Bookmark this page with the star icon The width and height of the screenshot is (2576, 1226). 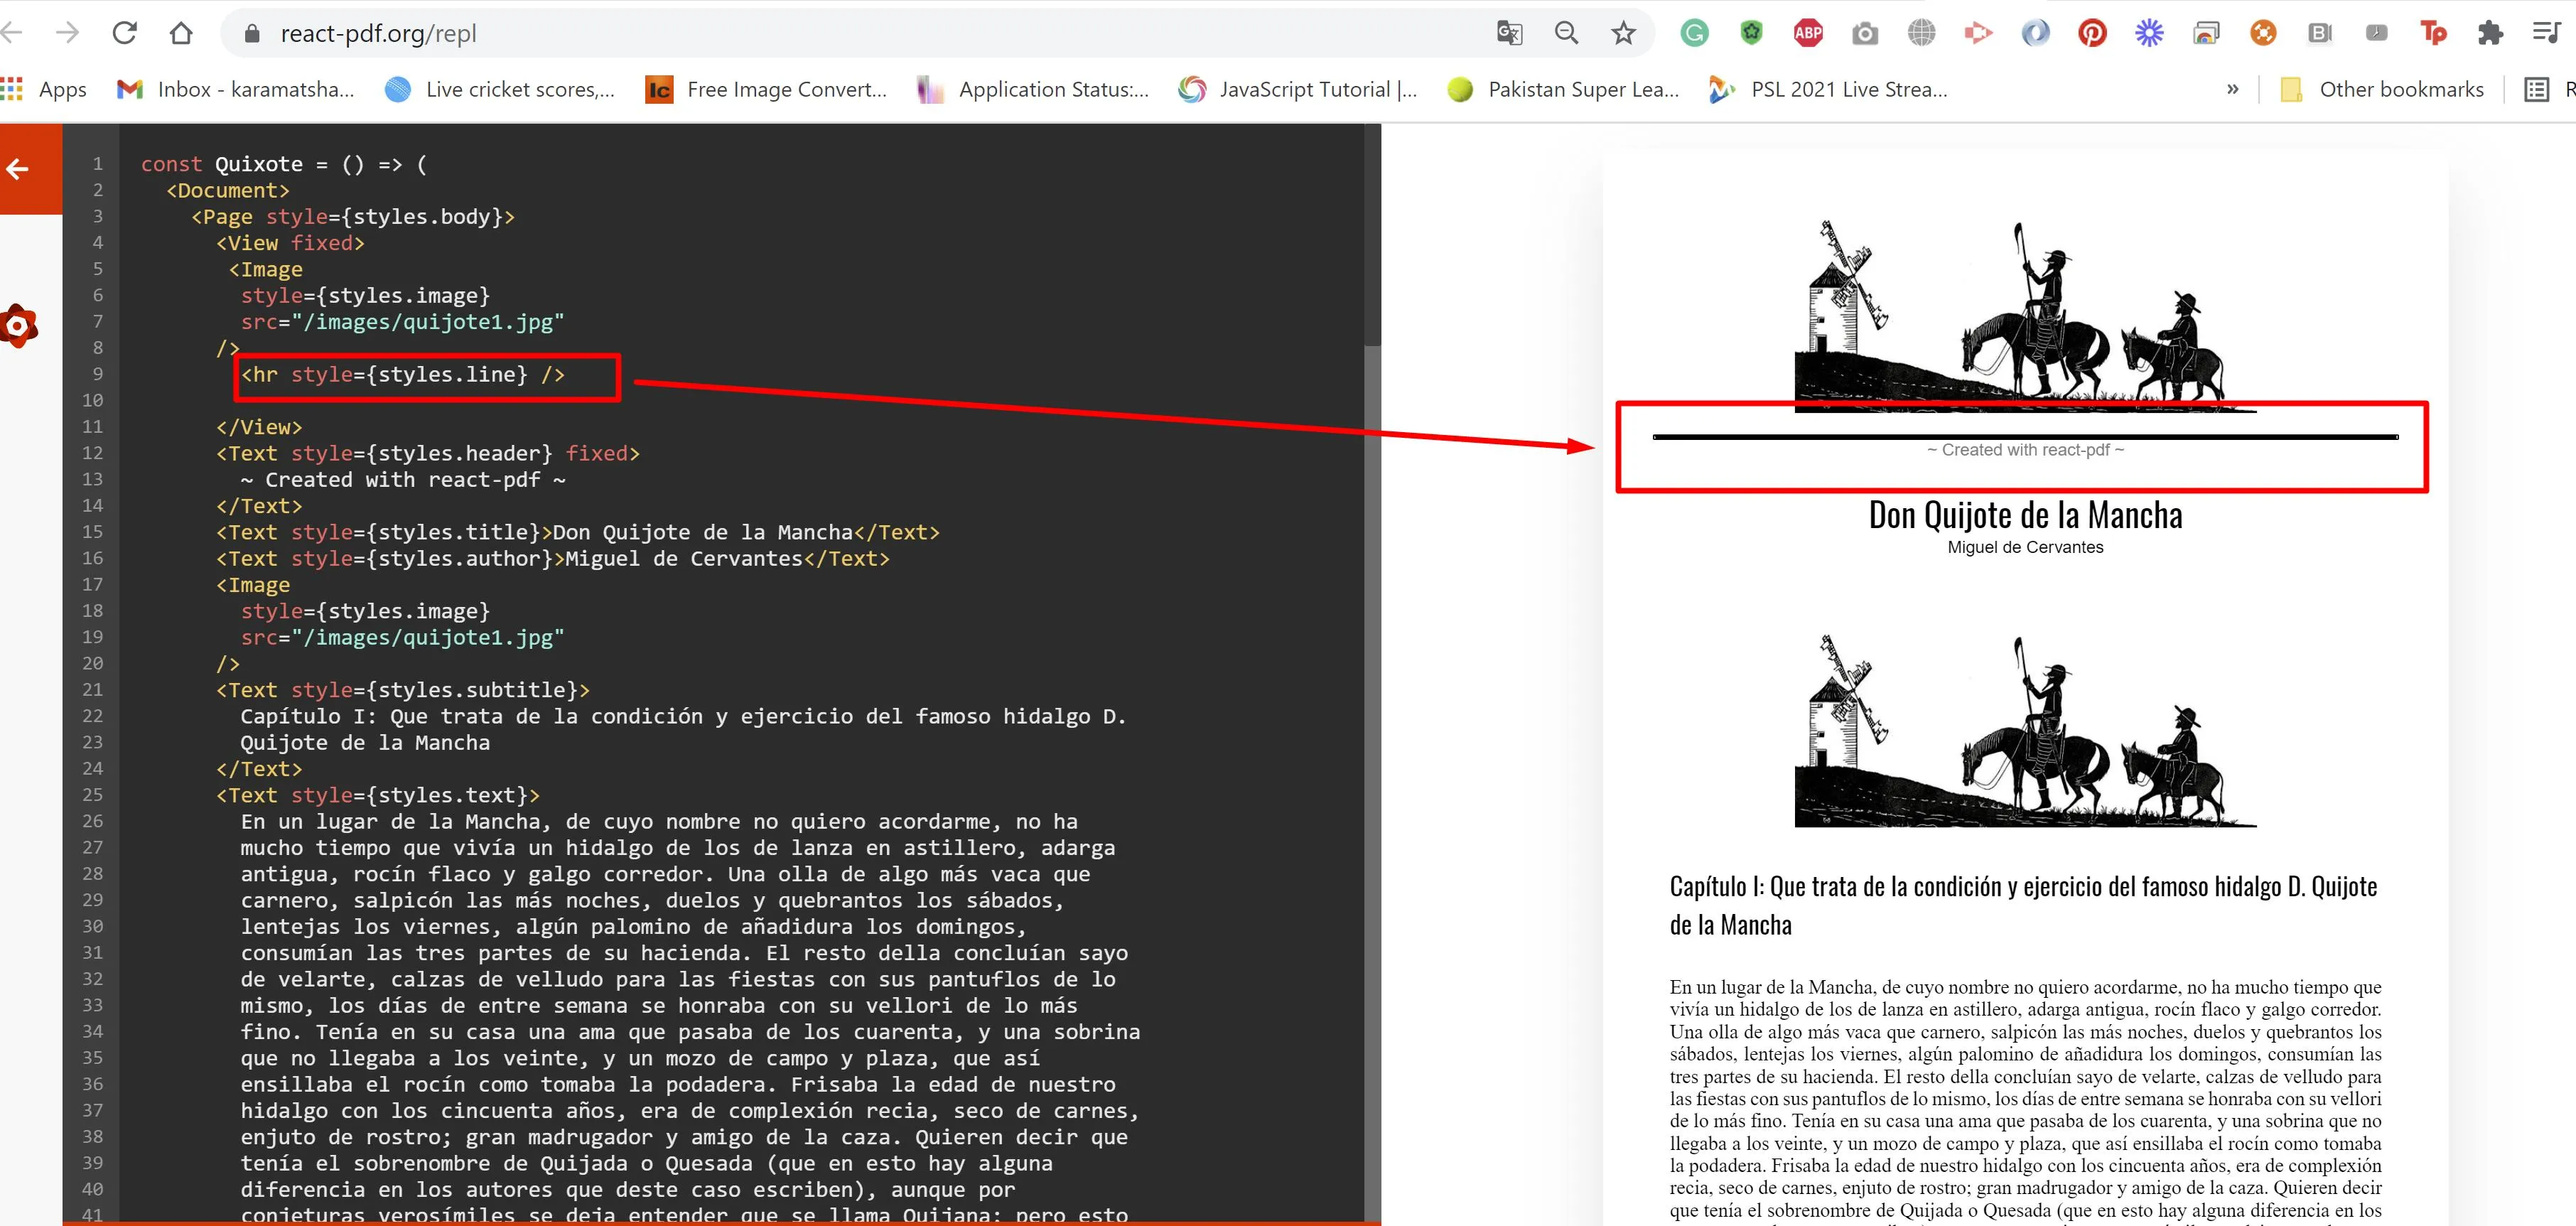tap(1623, 33)
